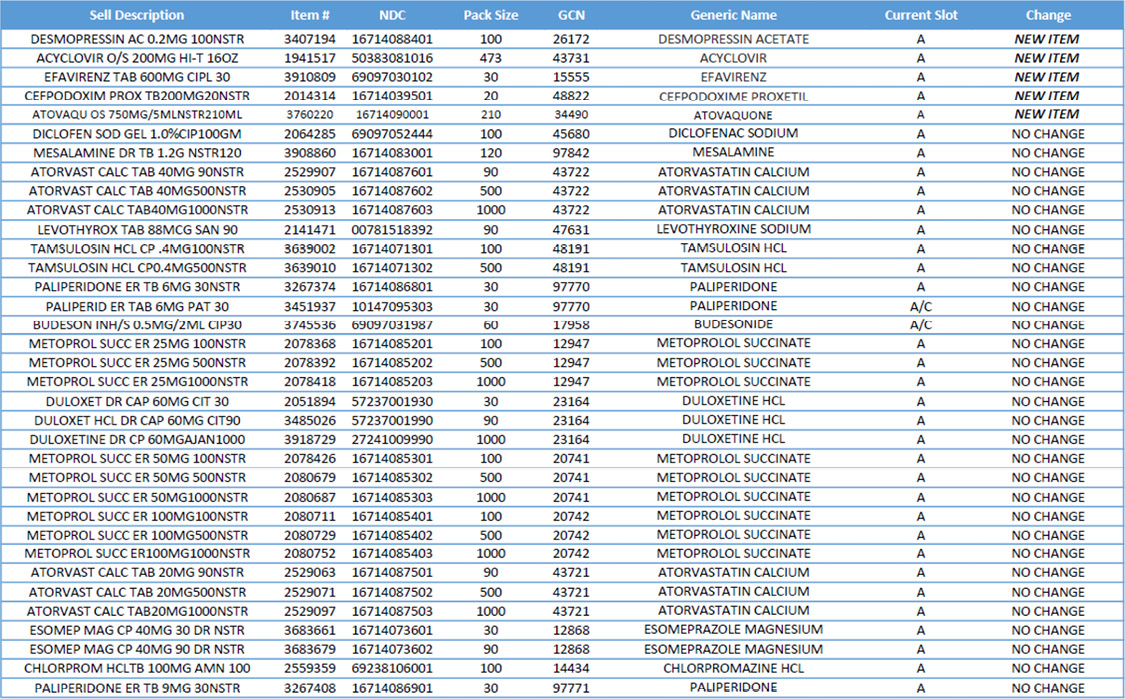Select item number 2080687
Screen dimensions: 1125x699
pyautogui.click(x=310, y=497)
